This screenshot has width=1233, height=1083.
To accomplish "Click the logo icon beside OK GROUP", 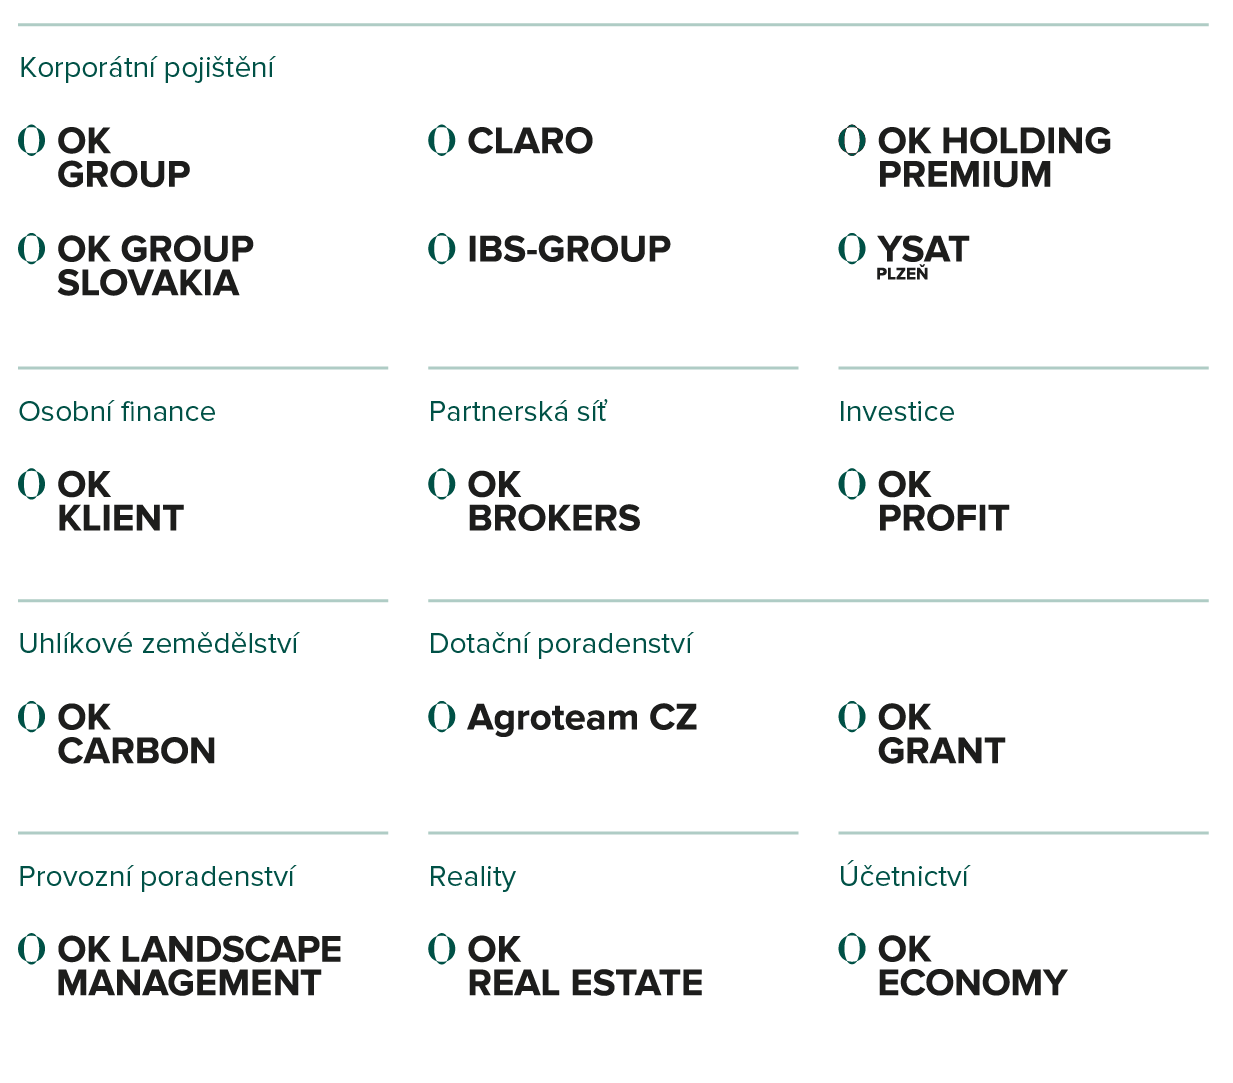I will tap(32, 140).
